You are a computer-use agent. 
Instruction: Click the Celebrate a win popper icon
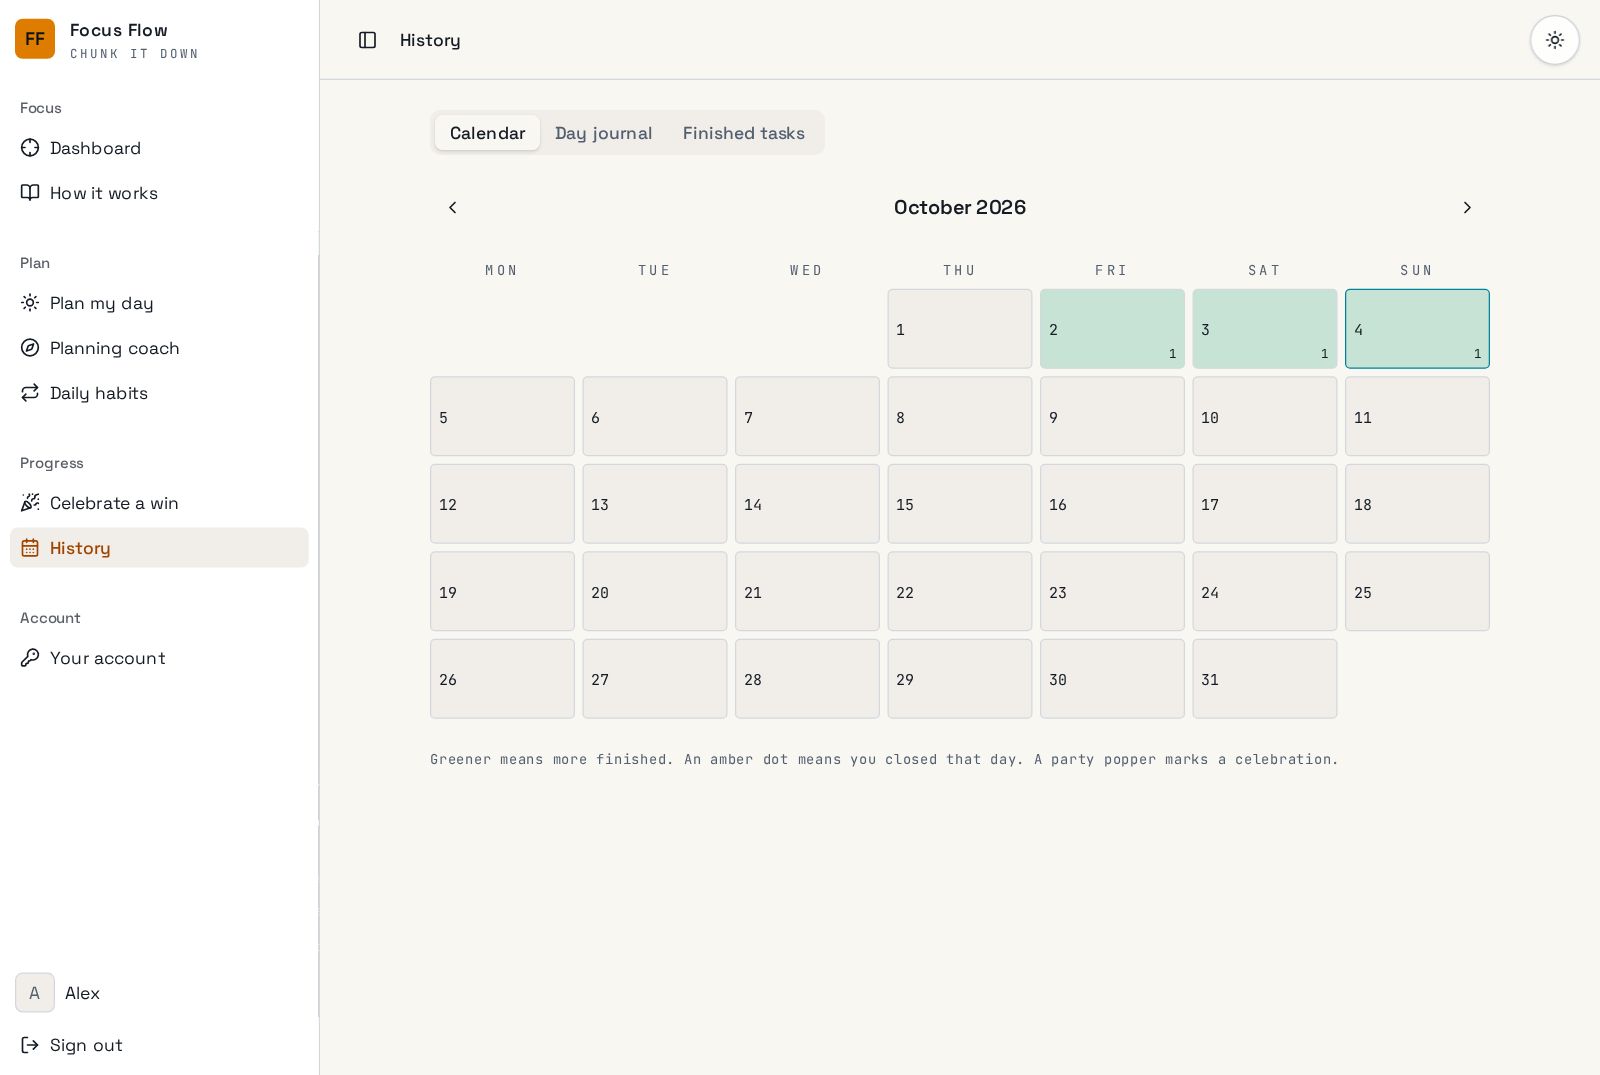[x=30, y=503]
